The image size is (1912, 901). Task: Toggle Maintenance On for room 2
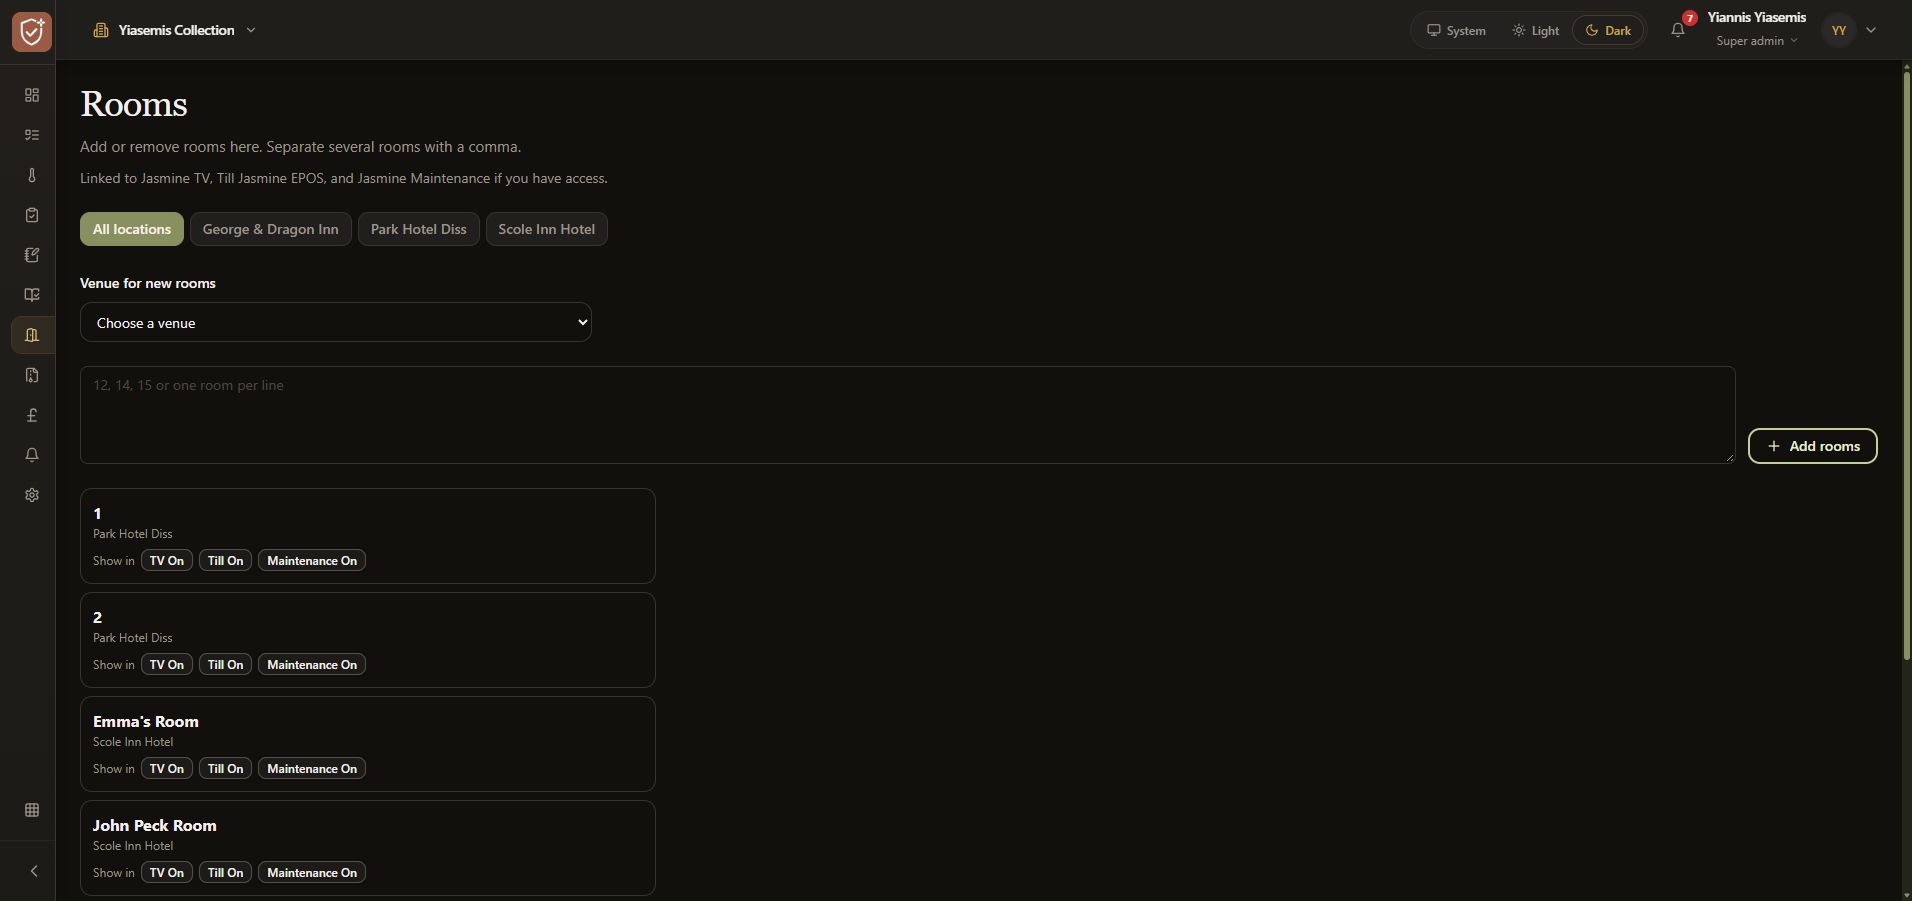tap(312, 665)
